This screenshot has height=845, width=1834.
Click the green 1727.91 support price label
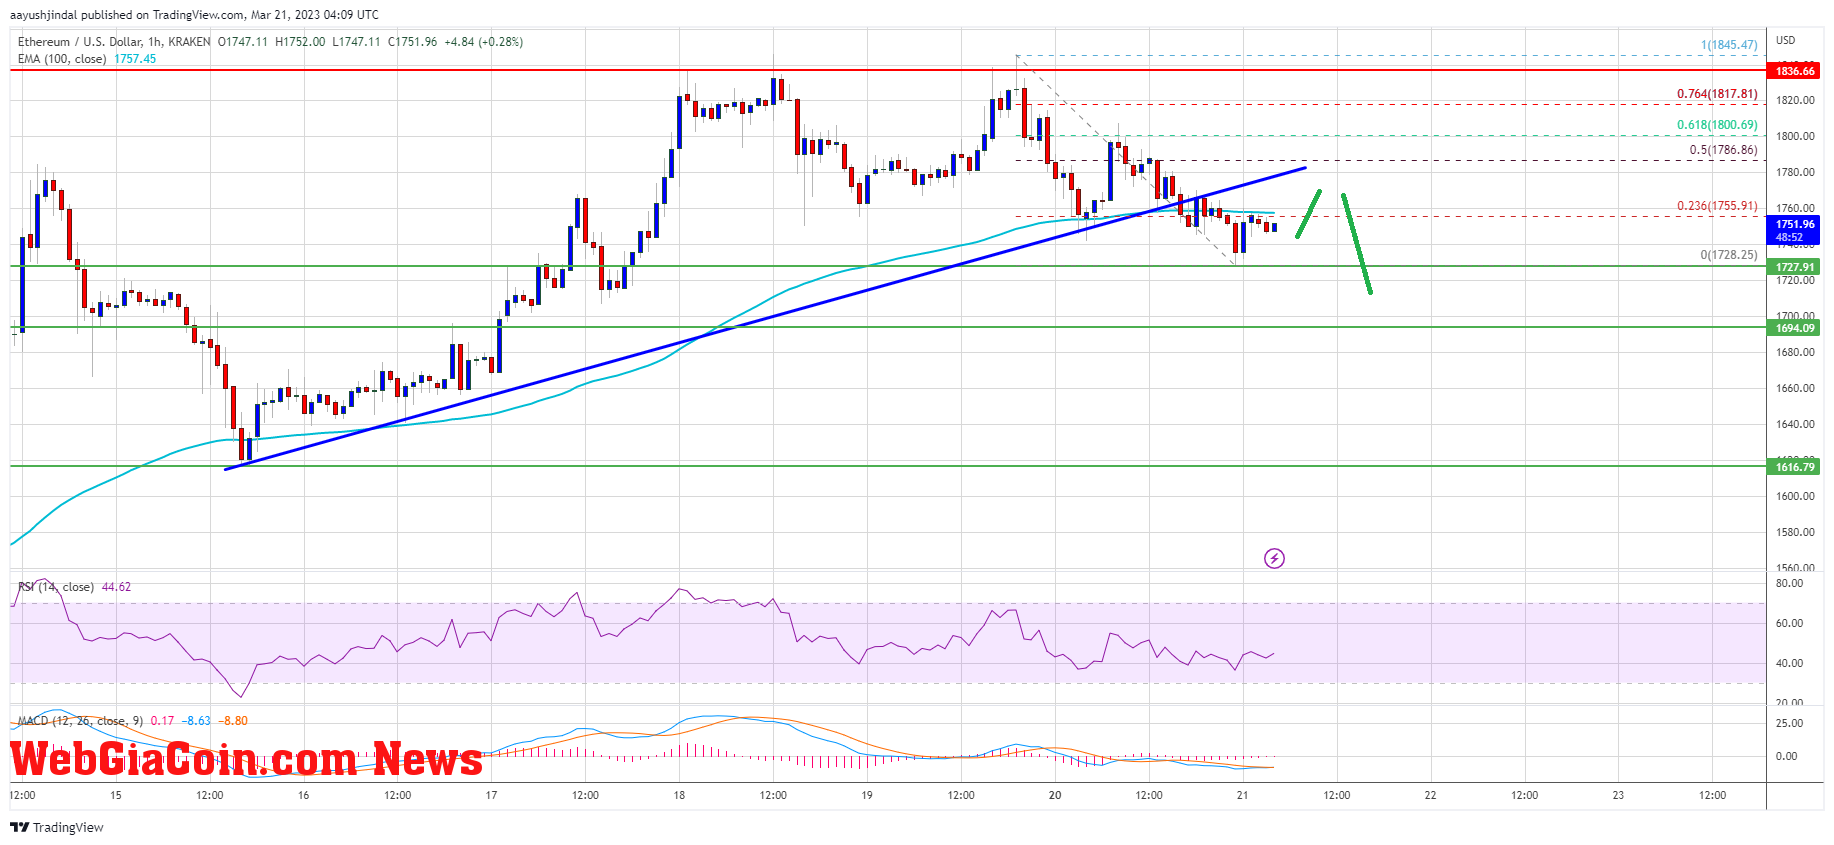pyautogui.click(x=1794, y=267)
